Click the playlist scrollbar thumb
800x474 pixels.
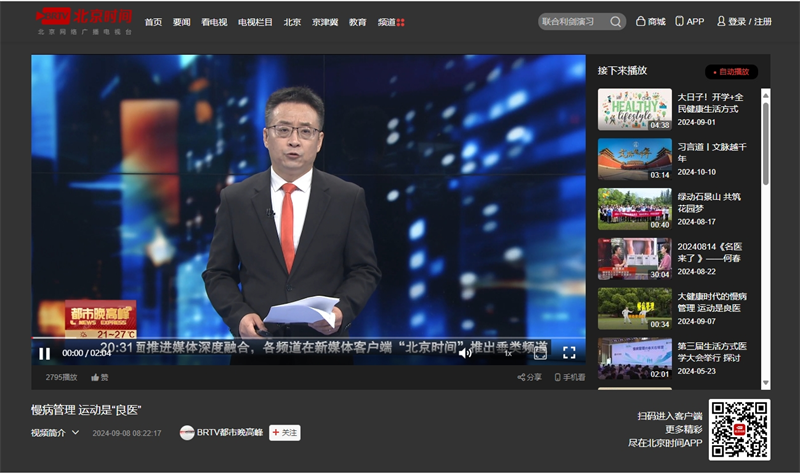[765, 144]
